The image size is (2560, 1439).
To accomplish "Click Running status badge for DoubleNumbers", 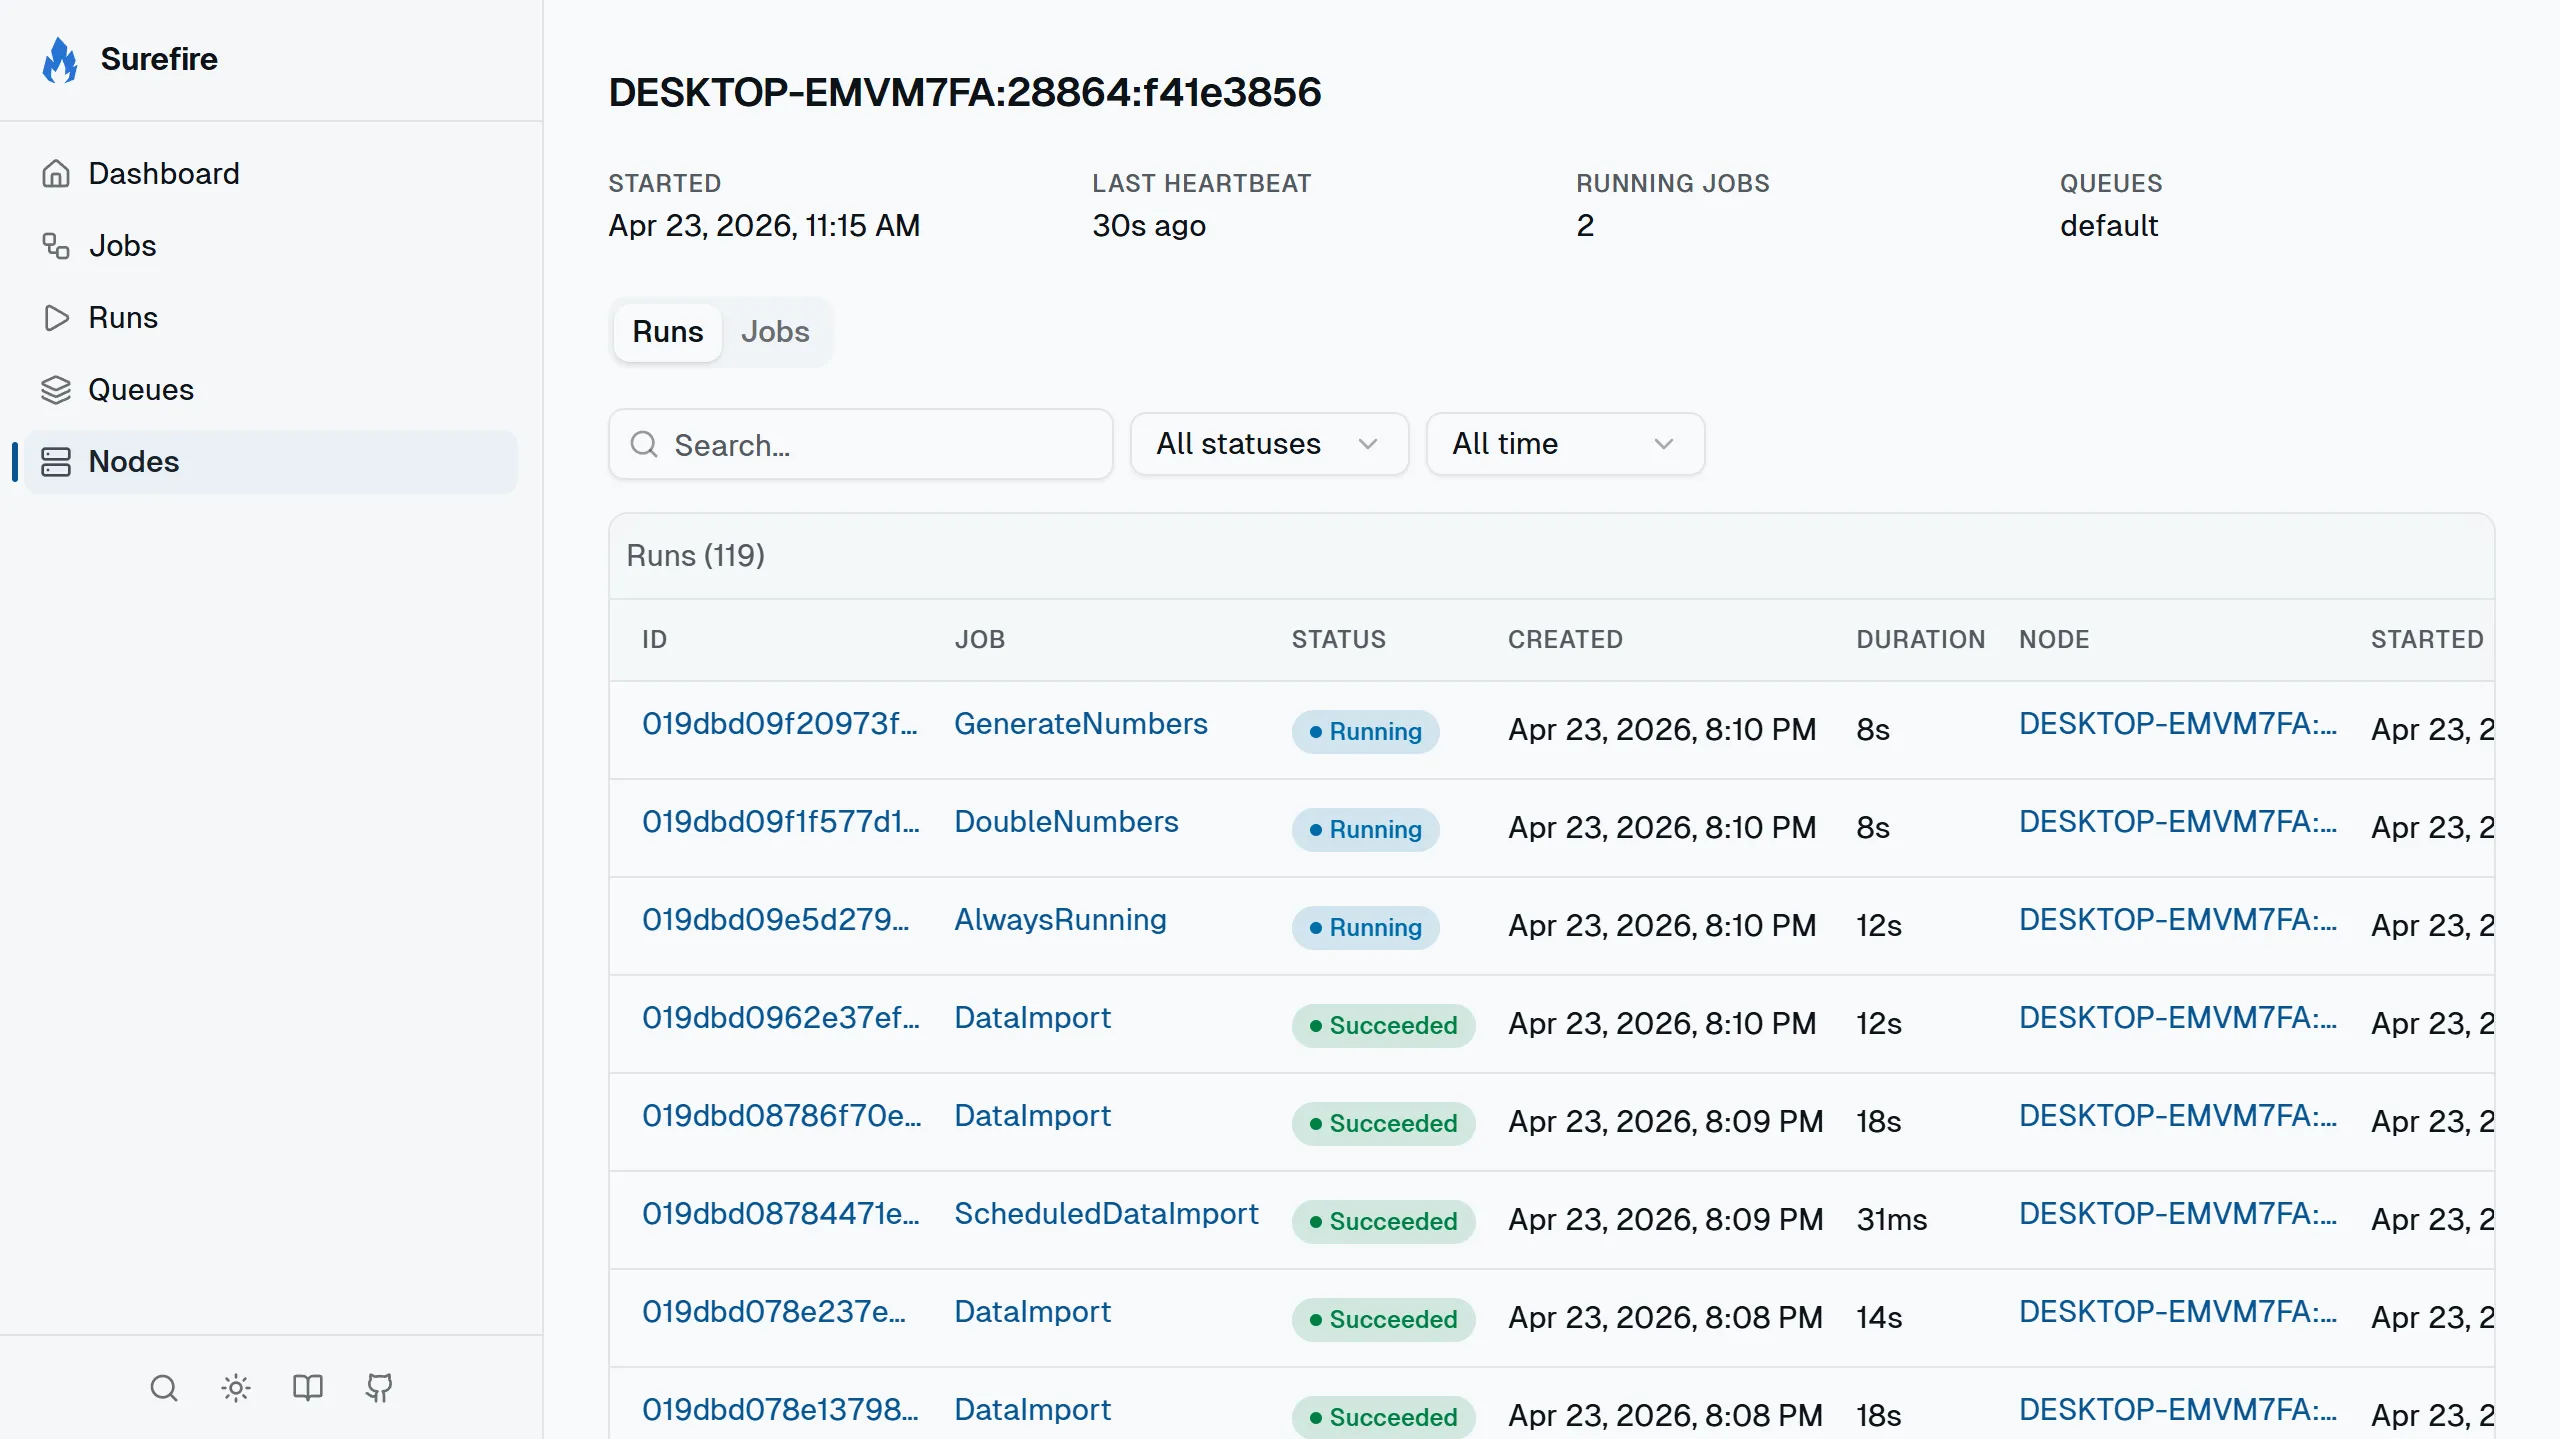I will 1365,830.
